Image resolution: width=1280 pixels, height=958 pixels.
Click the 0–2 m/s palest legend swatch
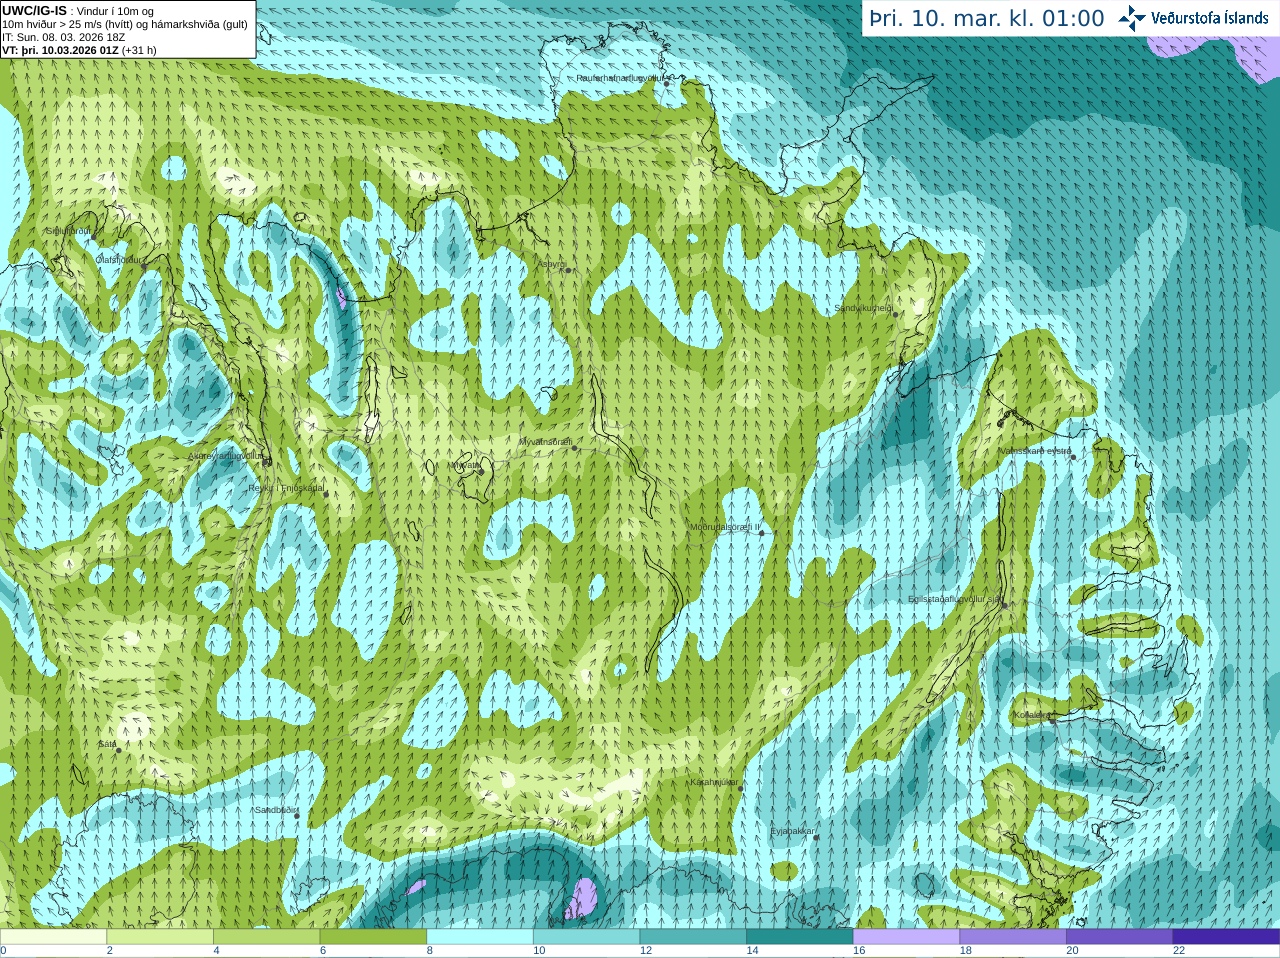[53, 937]
